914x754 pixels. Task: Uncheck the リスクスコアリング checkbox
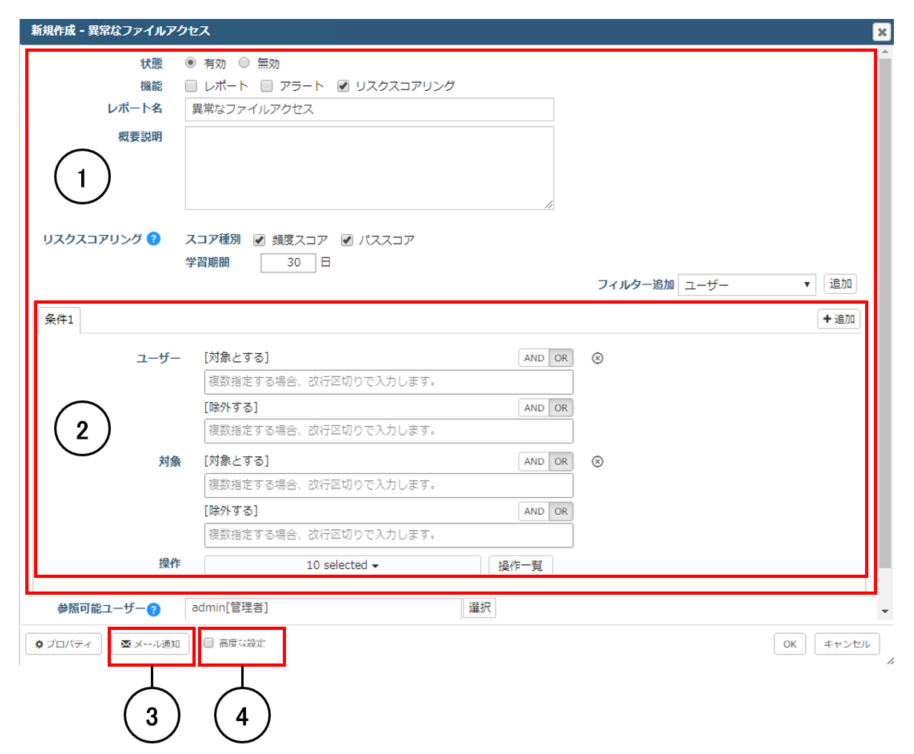[343, 86]
